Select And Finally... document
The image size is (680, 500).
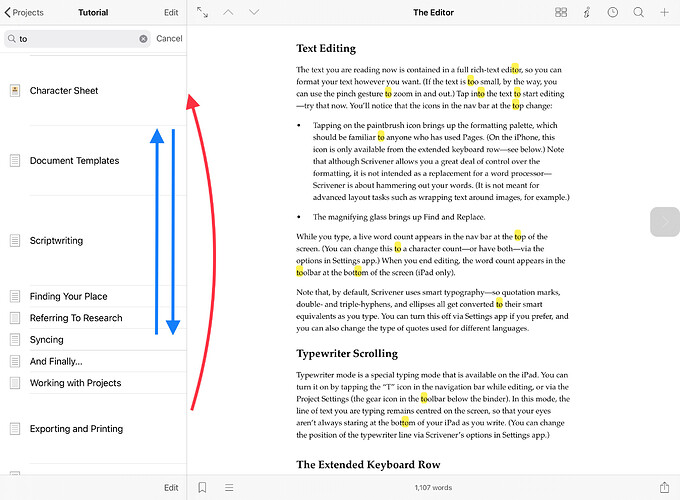click(x=93, y=361)
